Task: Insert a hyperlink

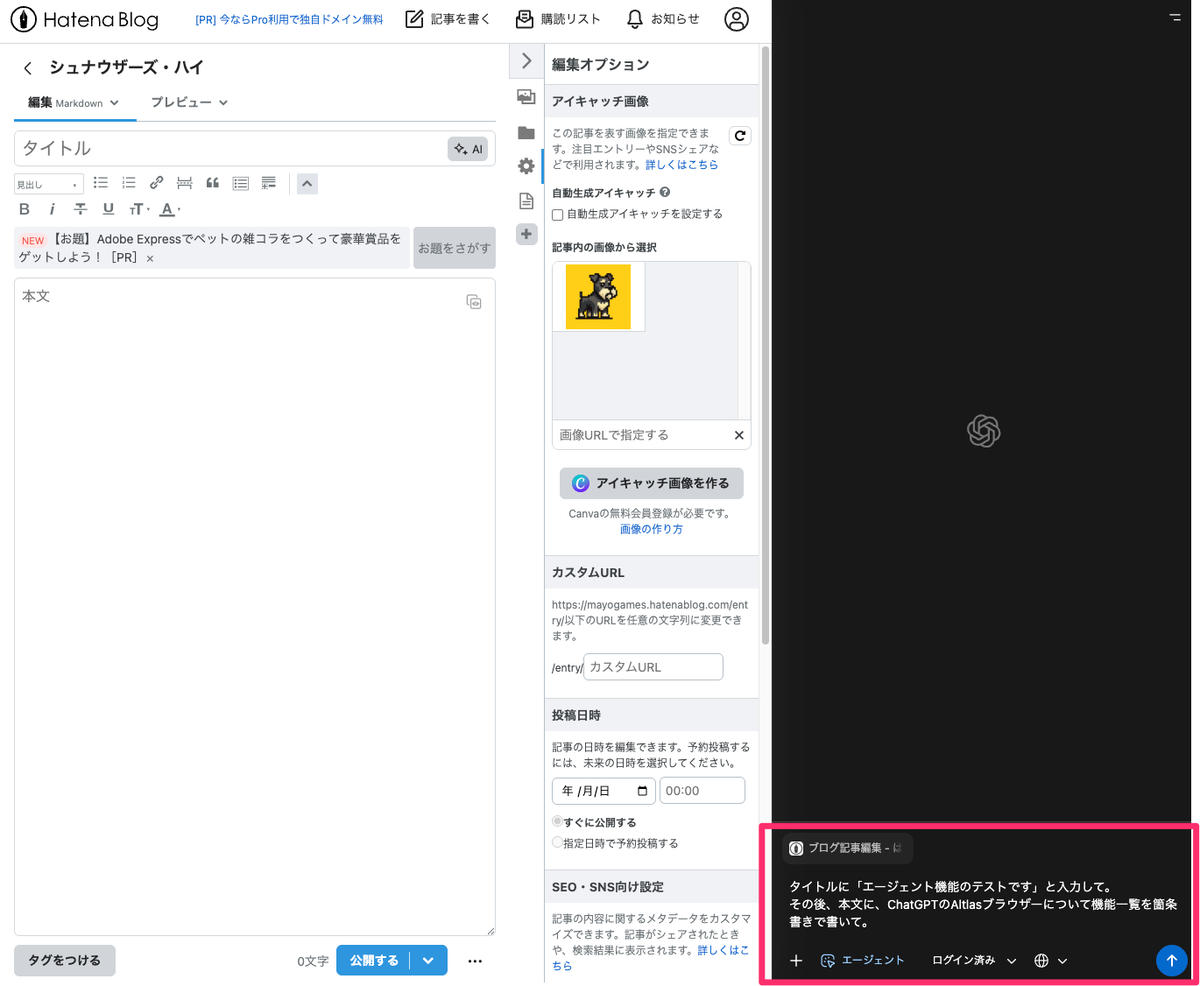Action: coord(156,183)
